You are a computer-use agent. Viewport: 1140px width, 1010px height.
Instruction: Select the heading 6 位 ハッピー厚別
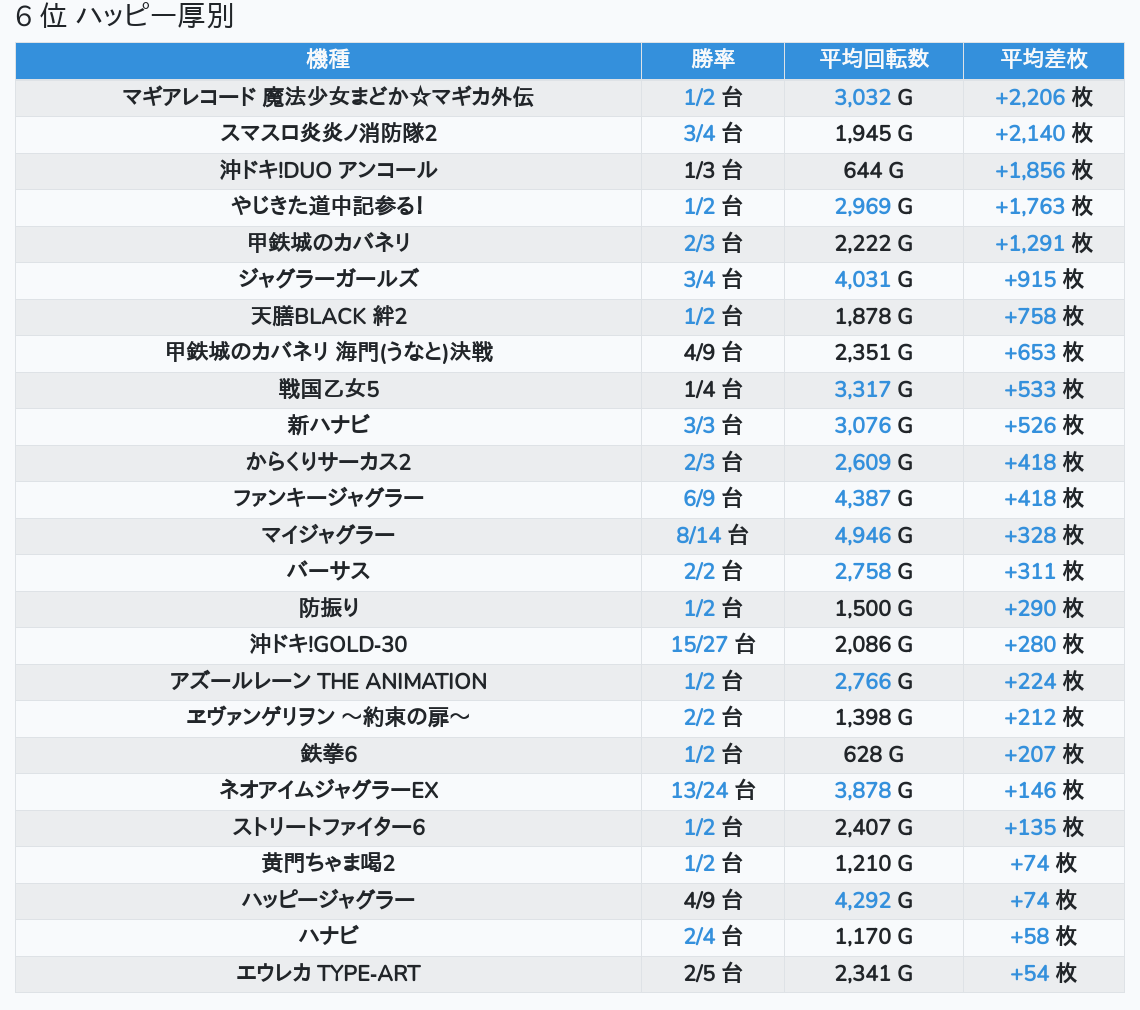tap(124, 16)
